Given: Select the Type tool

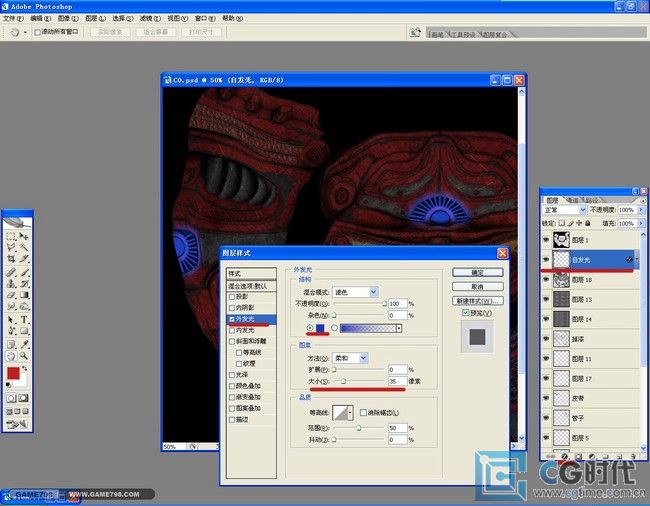Looking at the screenshot, I should (x=24, y=320).
